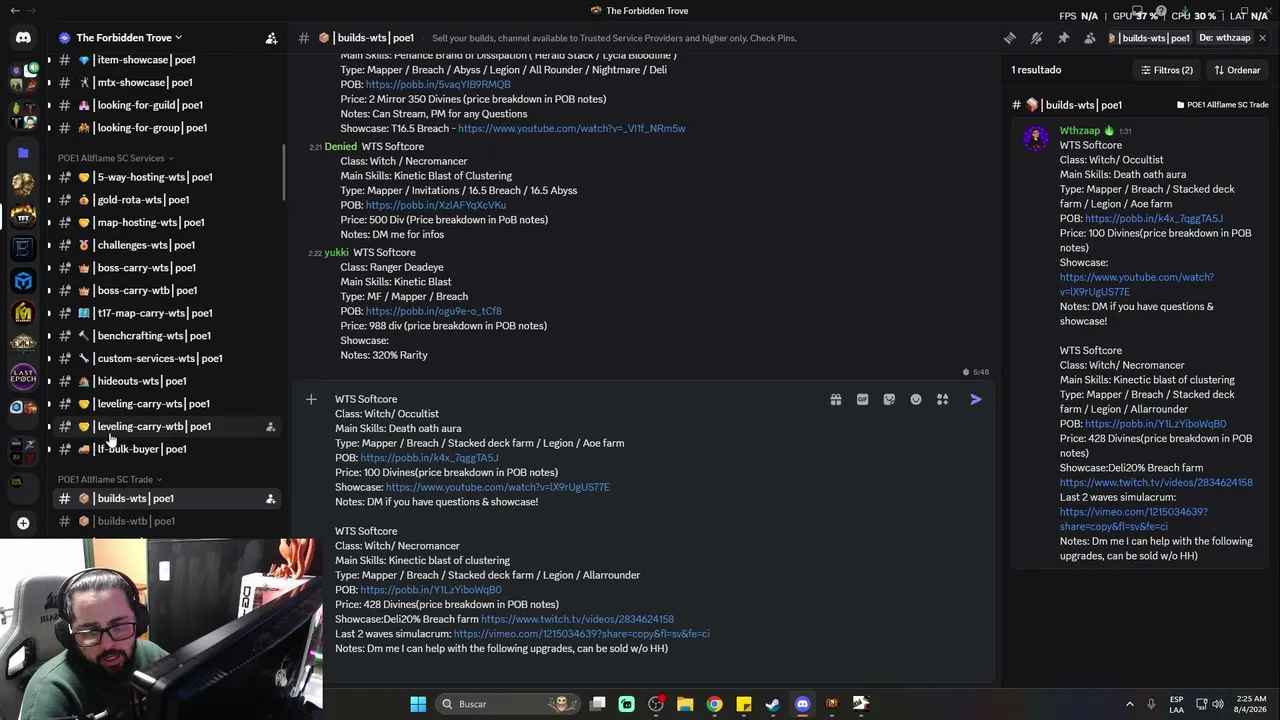This screenshot has height=720, width=1280.
Task: Open Wthzaap's twitch.tv video link
Action: (x=1156, y=483)
